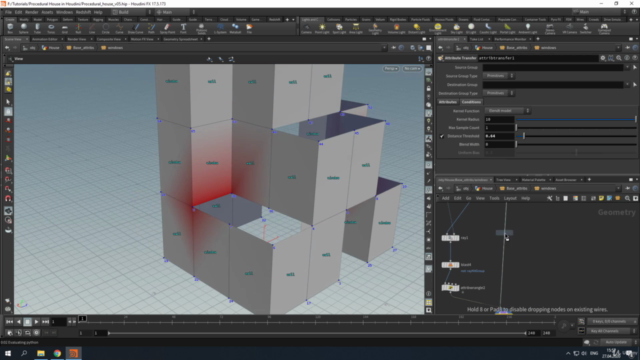Pick the L-System shelf tool
Screen dimensions: 640x360
(x=220, y=28)
